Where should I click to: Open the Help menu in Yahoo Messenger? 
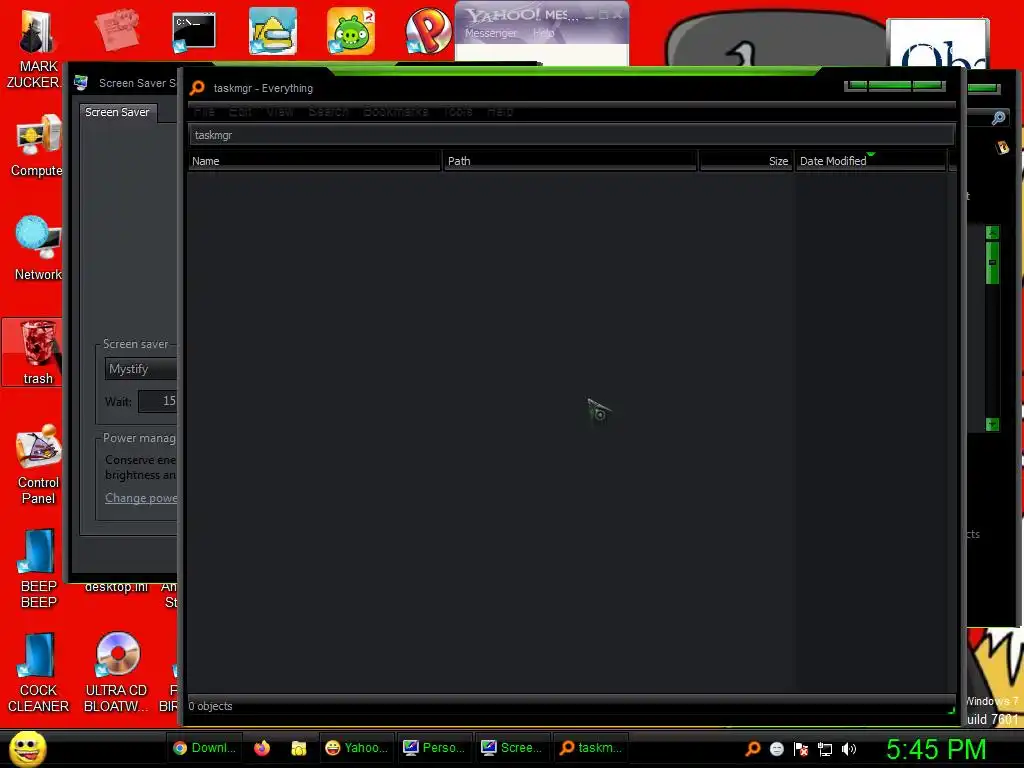click(x=543, y=33)
